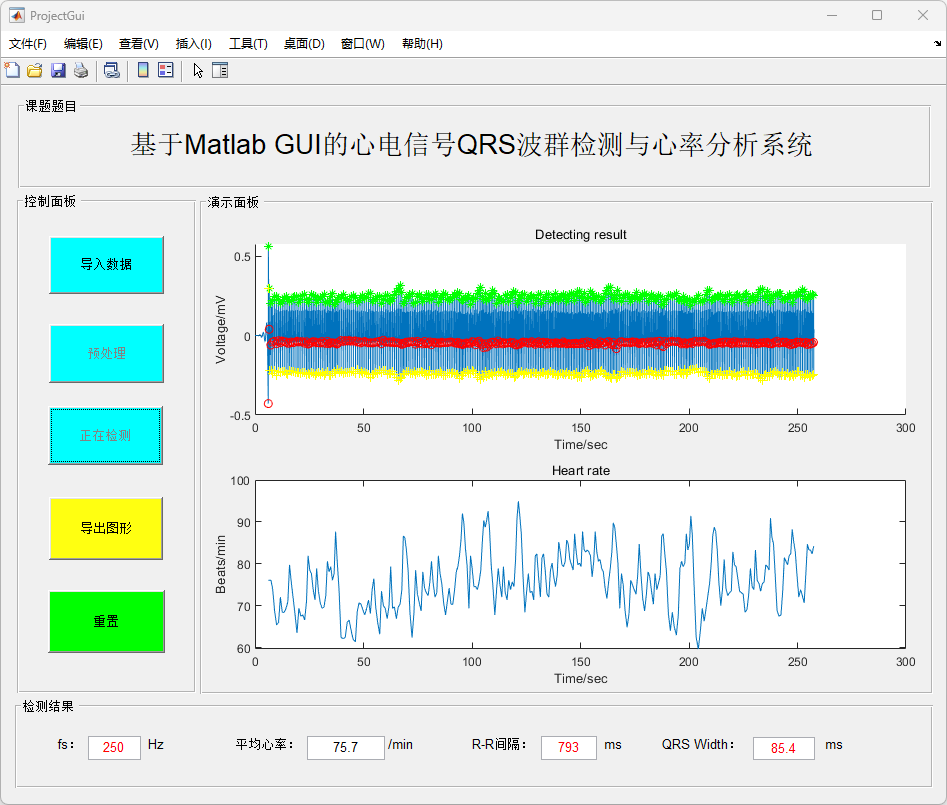Click the Link Plot toolbar icon
The width and height of the screenshot is (947, 805).
tap(112, 70)
